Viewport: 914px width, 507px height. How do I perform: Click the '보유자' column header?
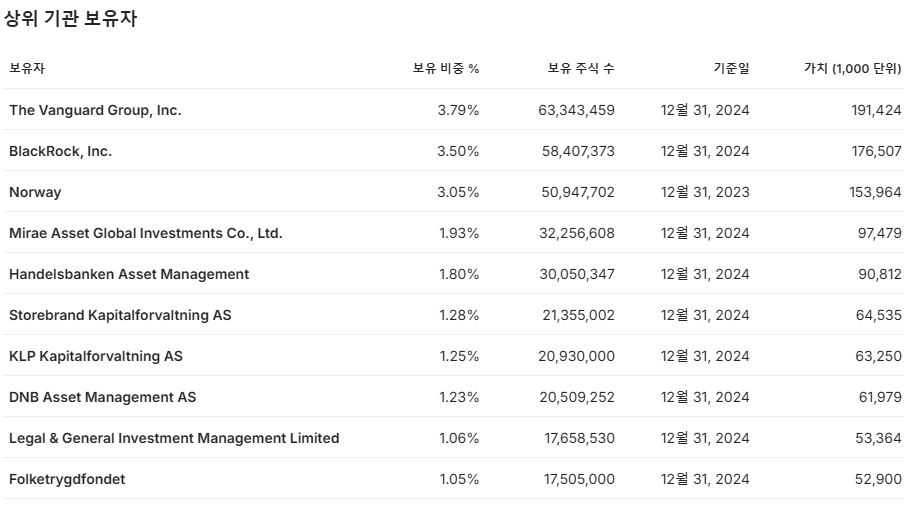[27, 68]
